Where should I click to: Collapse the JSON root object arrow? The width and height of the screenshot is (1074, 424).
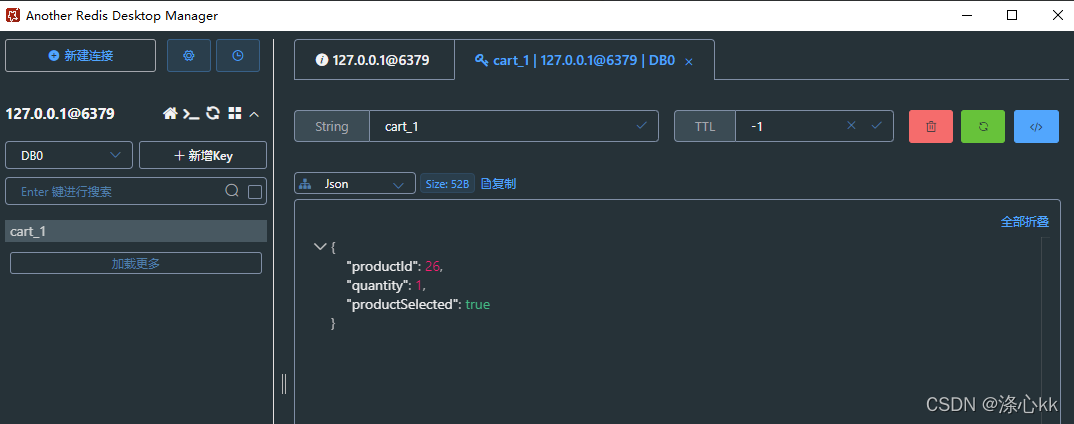tap(319, 247)
